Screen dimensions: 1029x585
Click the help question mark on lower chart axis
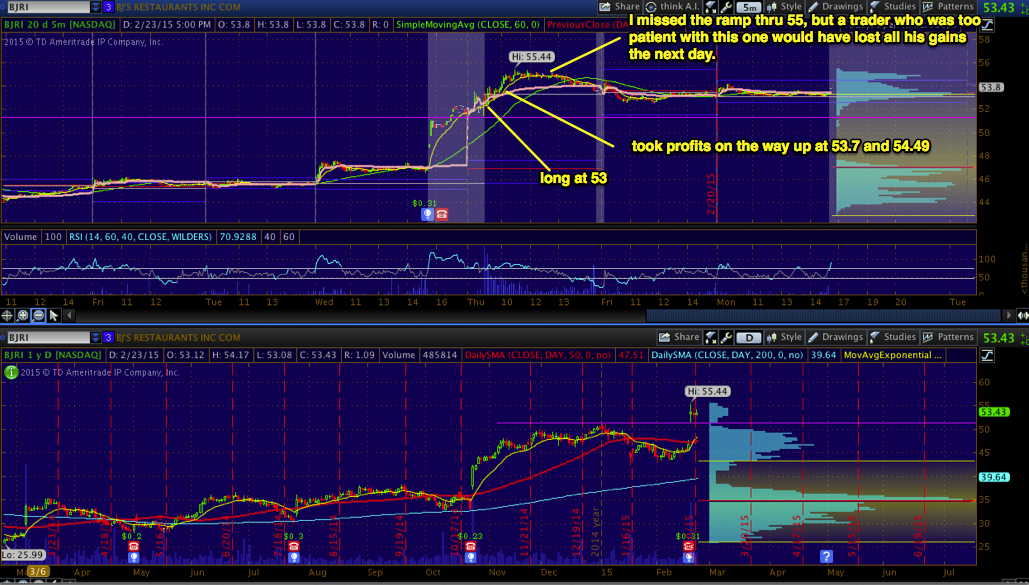(x=826, y=555)
